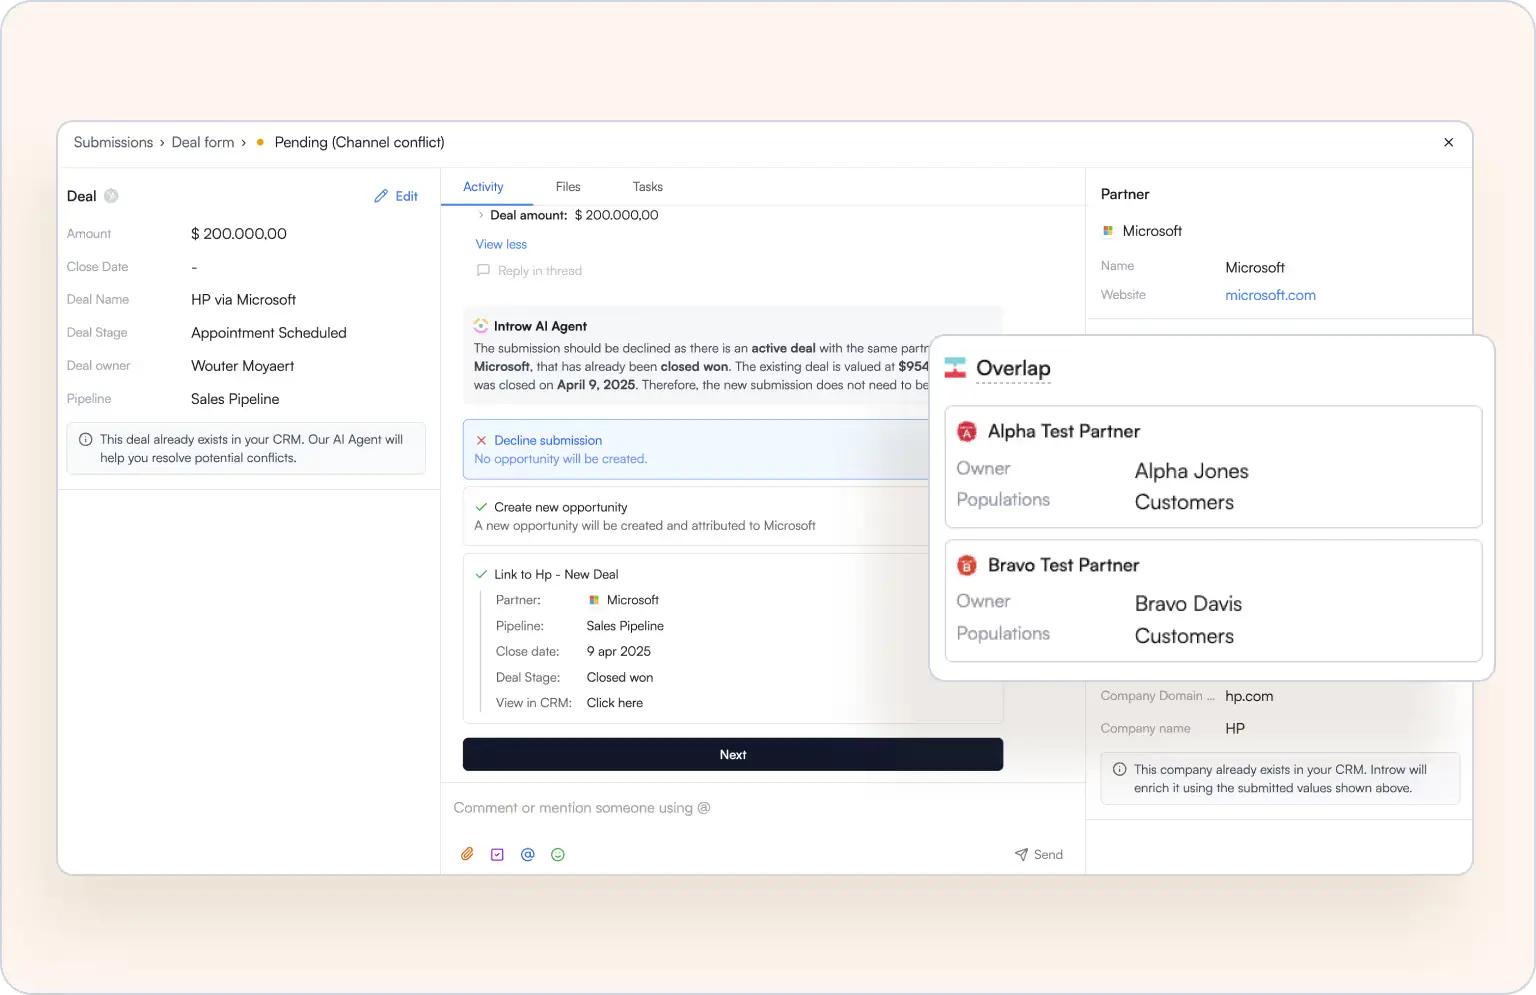The width and height of the screenshot is (1536, 995).
Task: Click the Bravo Test Partner card title
Action: 1064,565
